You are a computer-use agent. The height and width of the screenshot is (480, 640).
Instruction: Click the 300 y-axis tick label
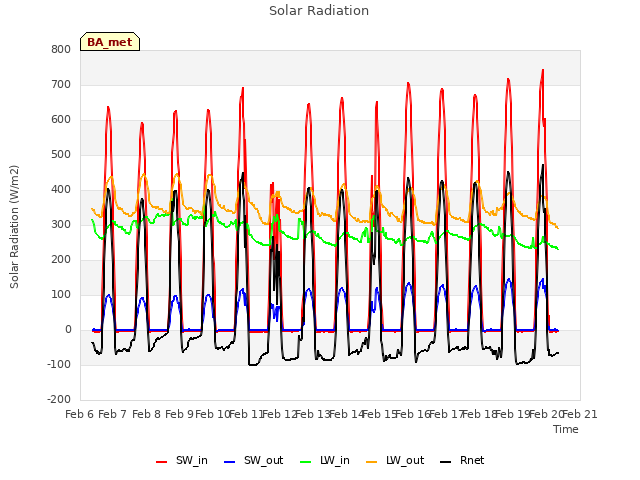tap(61, 224)
